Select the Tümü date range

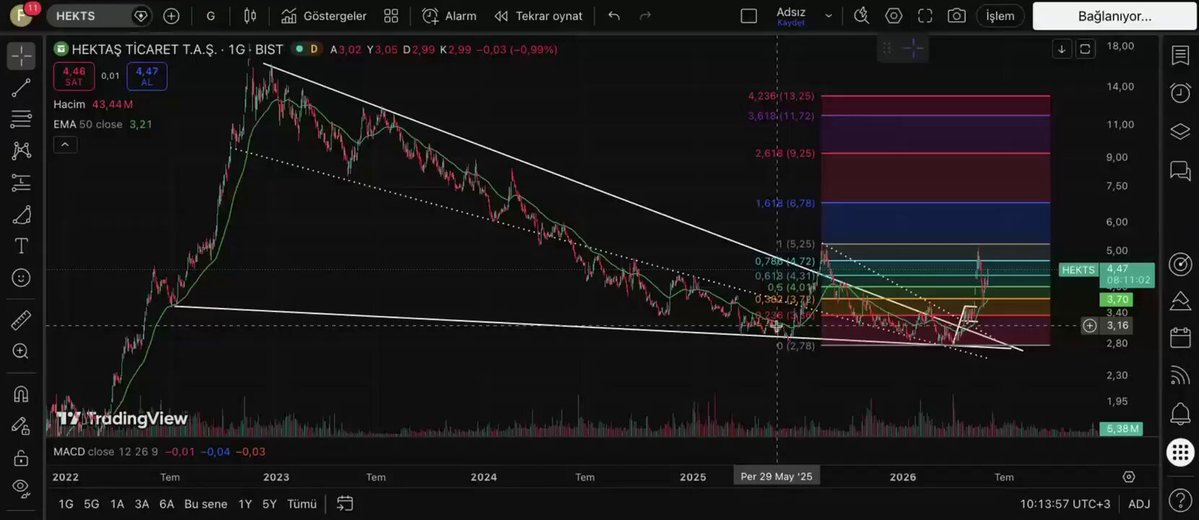pos(302,504)
